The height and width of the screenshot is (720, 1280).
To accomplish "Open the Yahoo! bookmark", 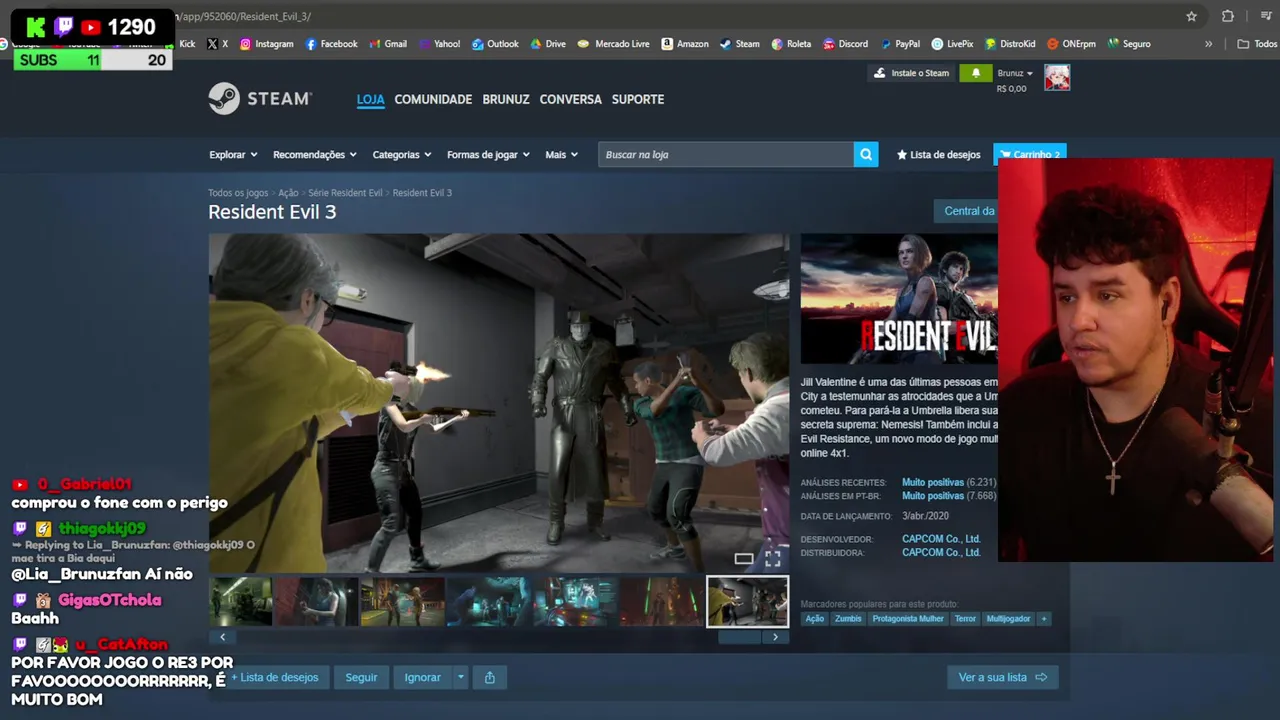I will 439,44.
